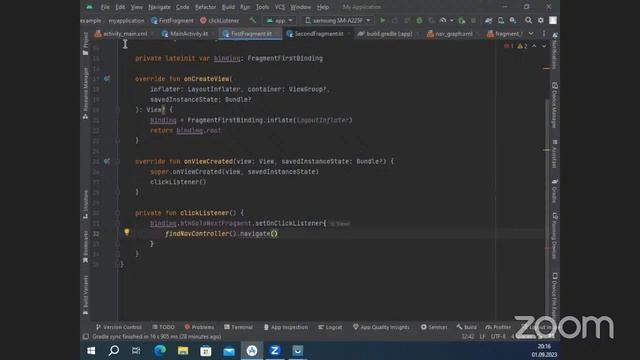Open the Refactor menu
Screen dimensions: 640x360
pyautogui.click(x=205, y=7)
